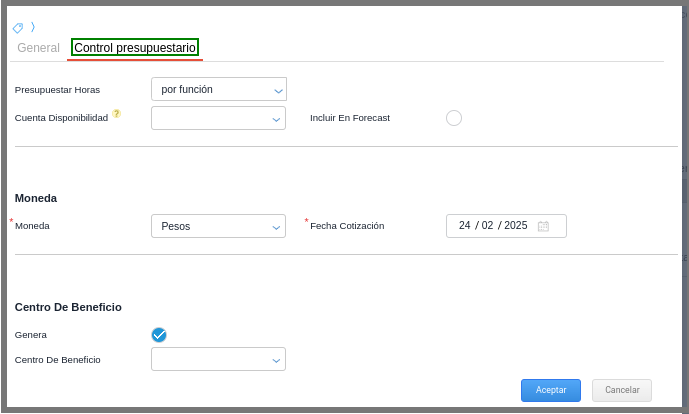This screenshot has height=414, width=689.
Task: Click the day value 24 in the date field
Action: [465, 226]
